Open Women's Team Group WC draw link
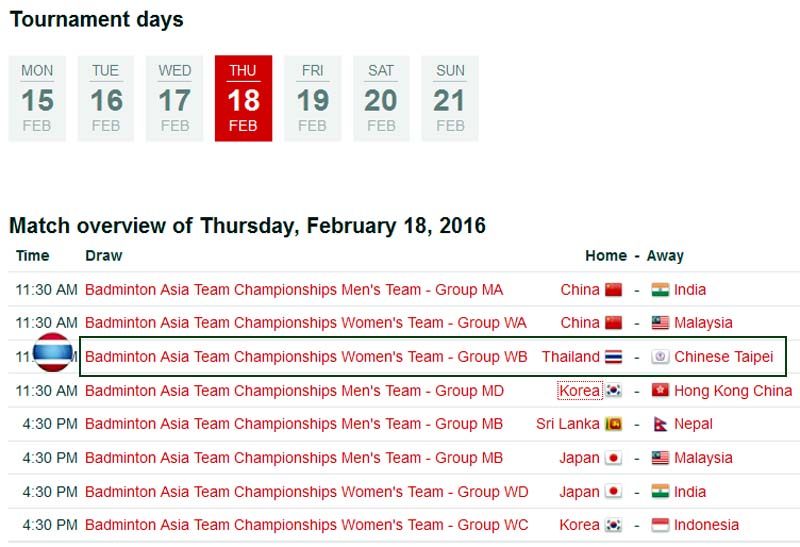Viewport: 800px width, 547px height. [x=306, y=525]
